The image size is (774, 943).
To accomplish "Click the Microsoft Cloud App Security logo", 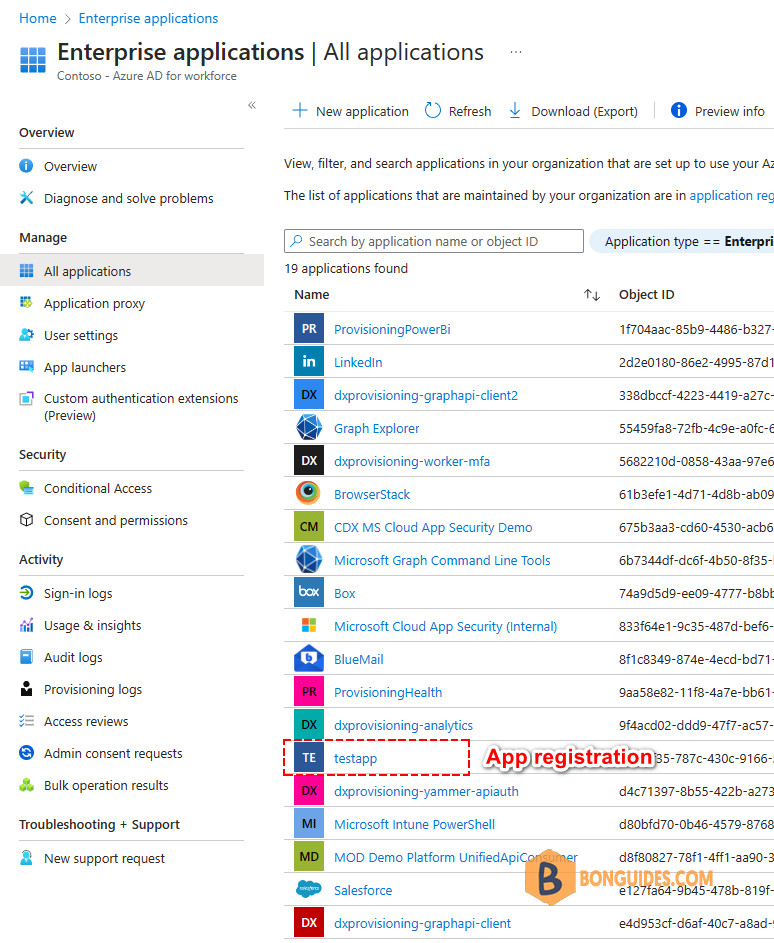I will click(309, 625).
